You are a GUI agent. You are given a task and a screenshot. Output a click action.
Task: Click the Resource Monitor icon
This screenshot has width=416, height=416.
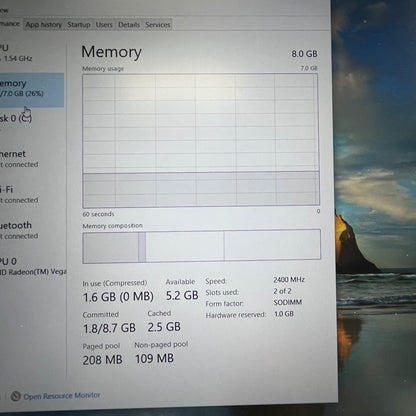tap(15, 396)
